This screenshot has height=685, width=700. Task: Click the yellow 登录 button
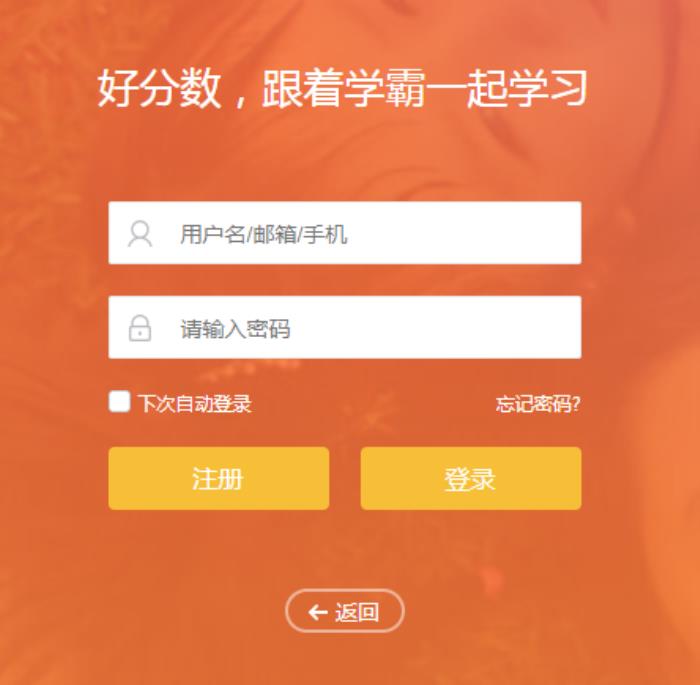pos(471,478)
